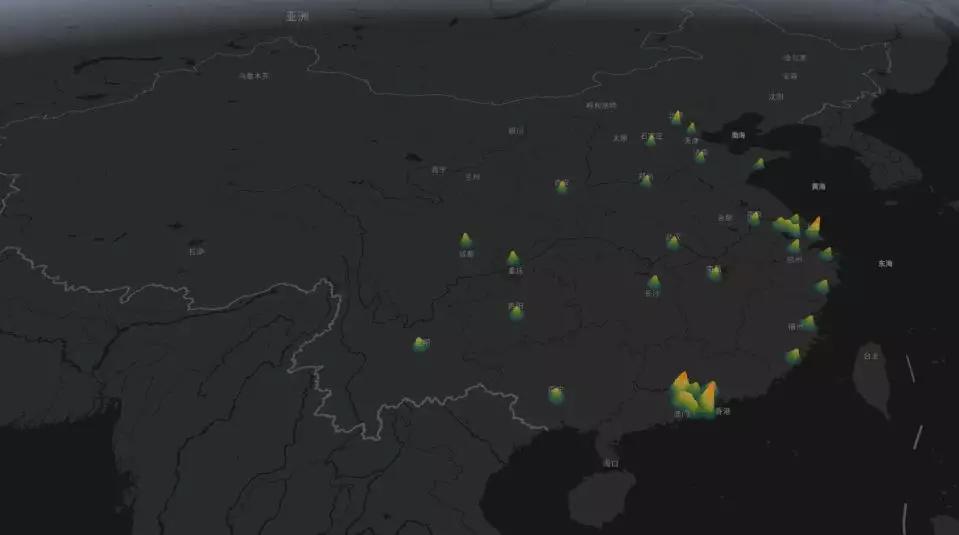The width and height of the screenshot is (959, 535).
Task: Click the 长沙 text label
Action: click(x=652, y=293)
